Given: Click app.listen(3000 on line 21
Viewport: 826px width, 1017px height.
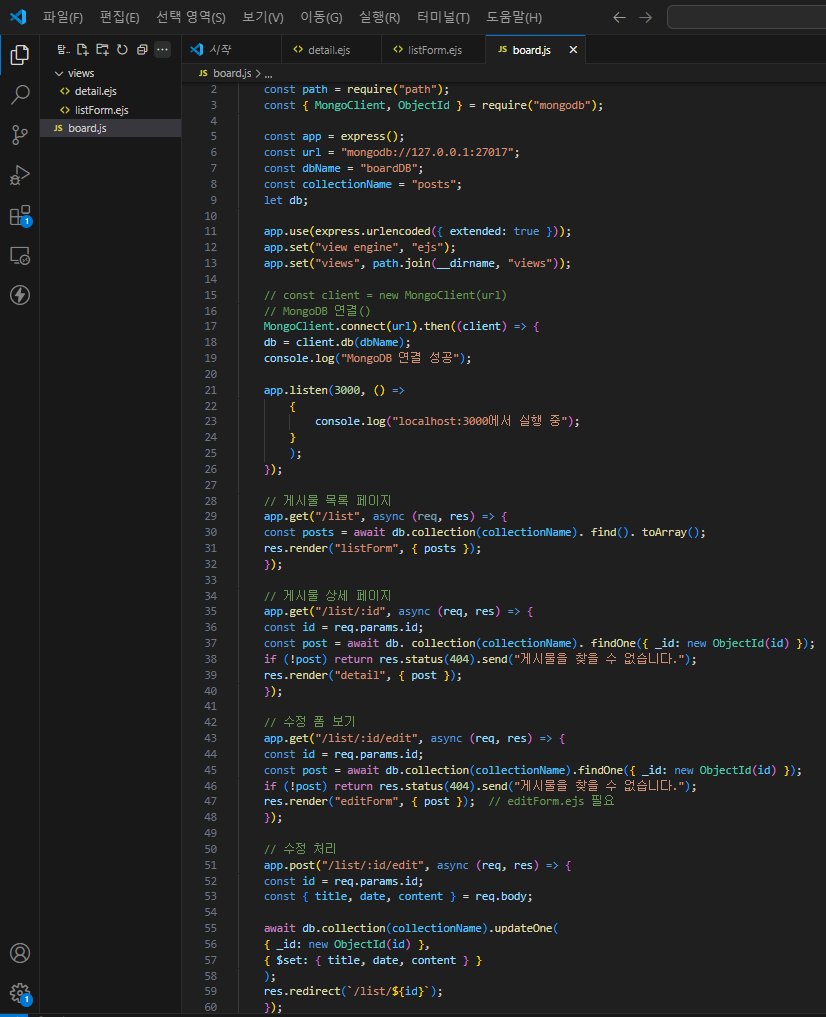Looking at the screenshot, I should coord(312,390).
